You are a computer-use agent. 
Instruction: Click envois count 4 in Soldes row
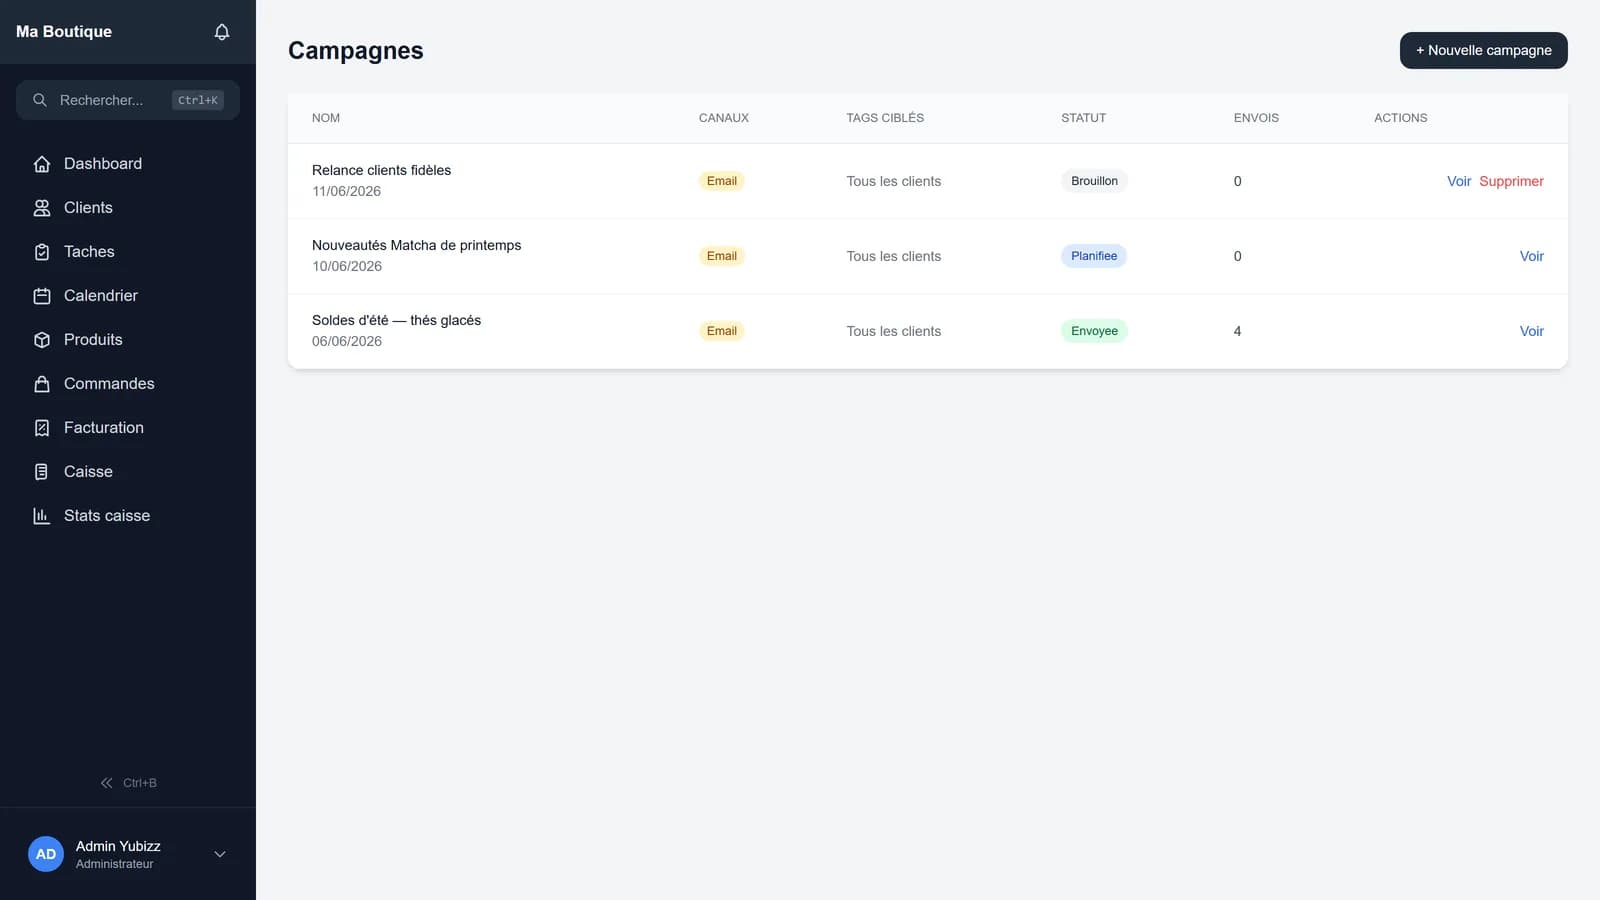point(1238,331)
